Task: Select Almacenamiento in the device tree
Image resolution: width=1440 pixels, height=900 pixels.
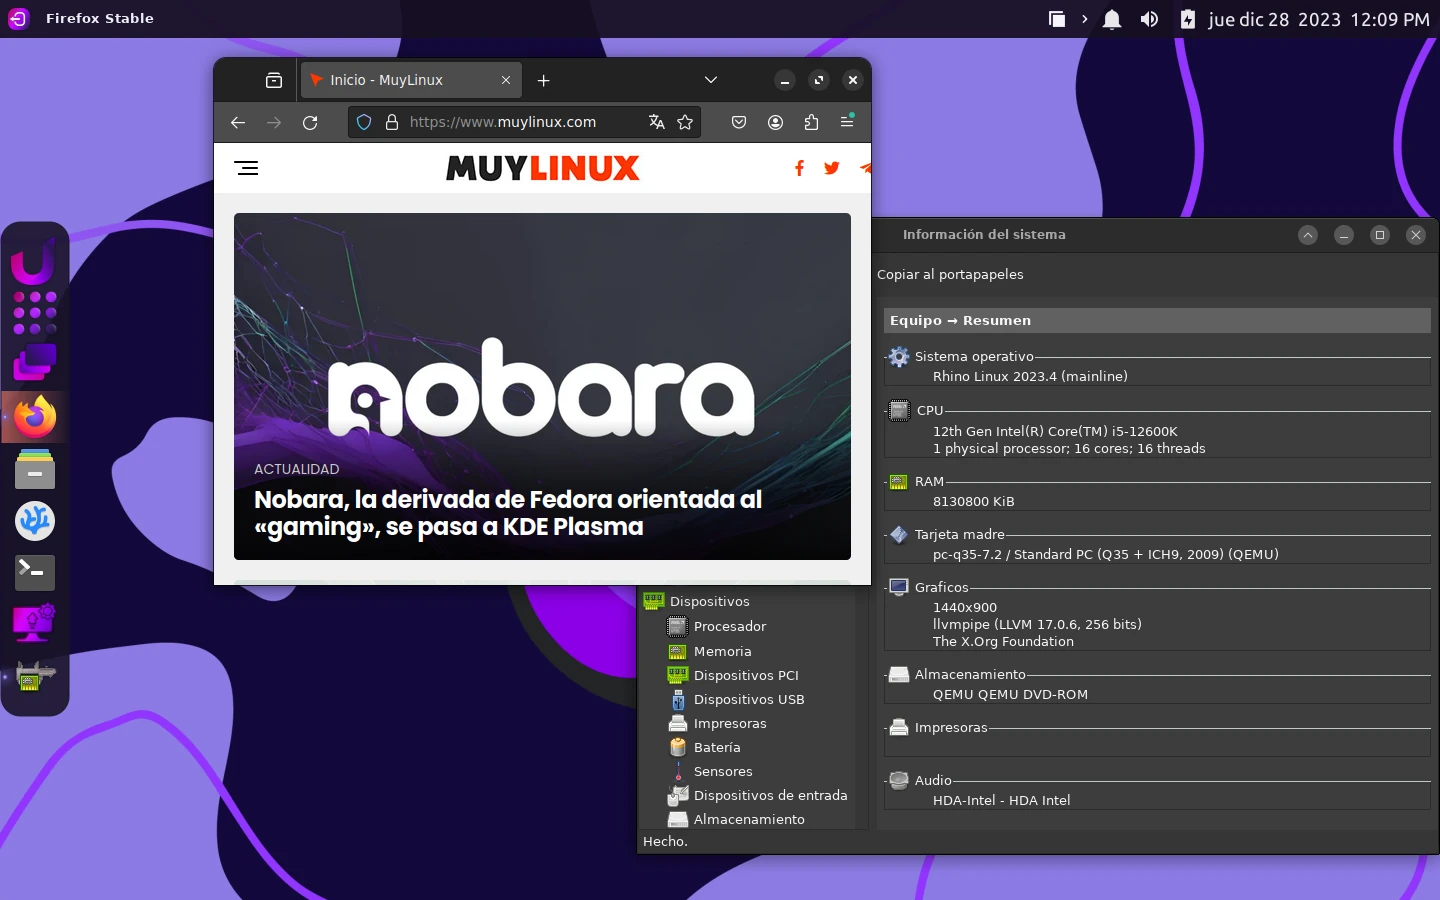Action: (749, 819)
